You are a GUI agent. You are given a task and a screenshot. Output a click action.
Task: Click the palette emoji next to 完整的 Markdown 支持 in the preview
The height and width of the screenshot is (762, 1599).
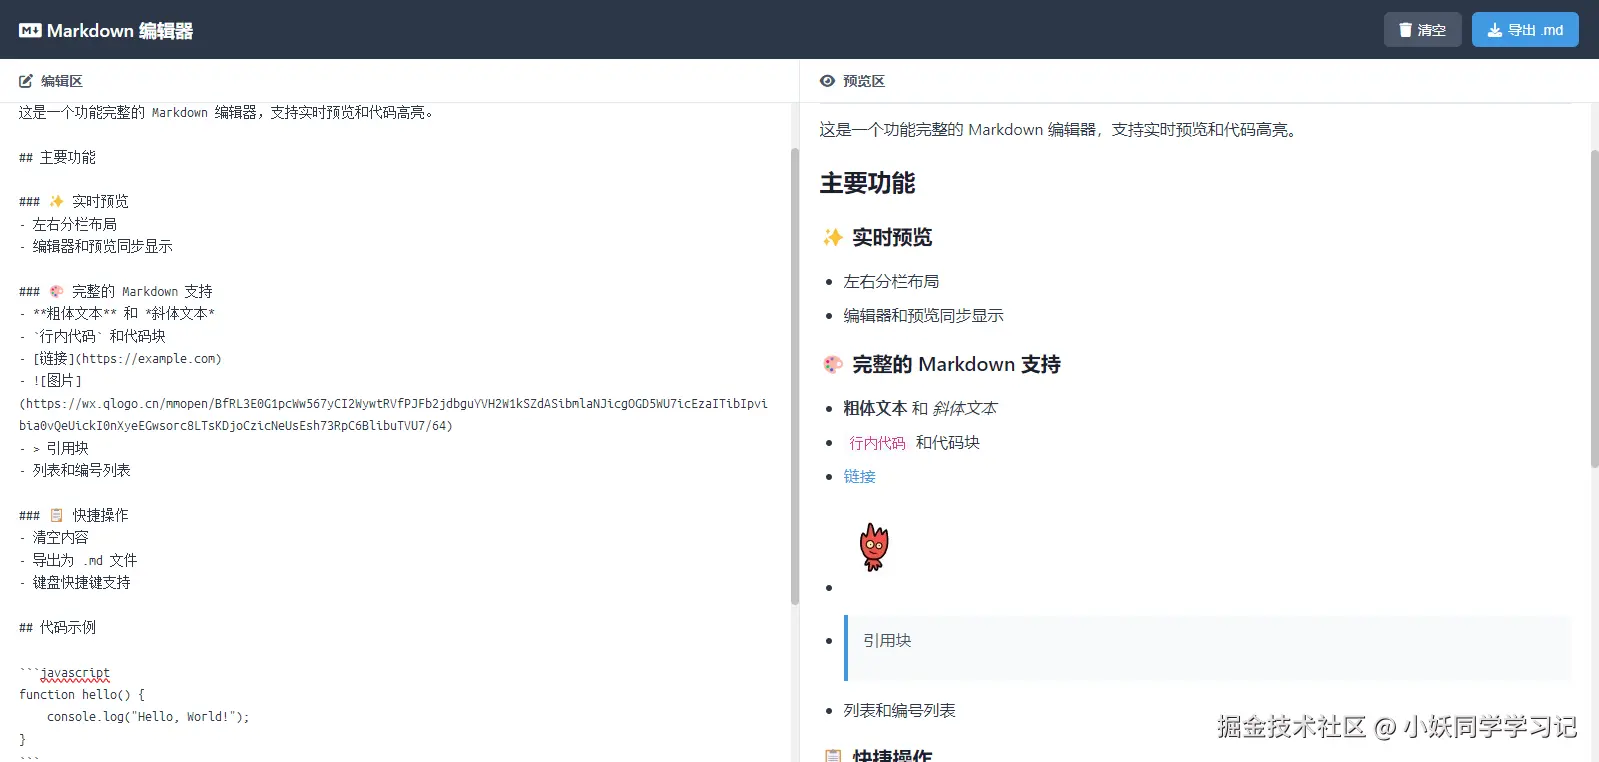[832, 364]
